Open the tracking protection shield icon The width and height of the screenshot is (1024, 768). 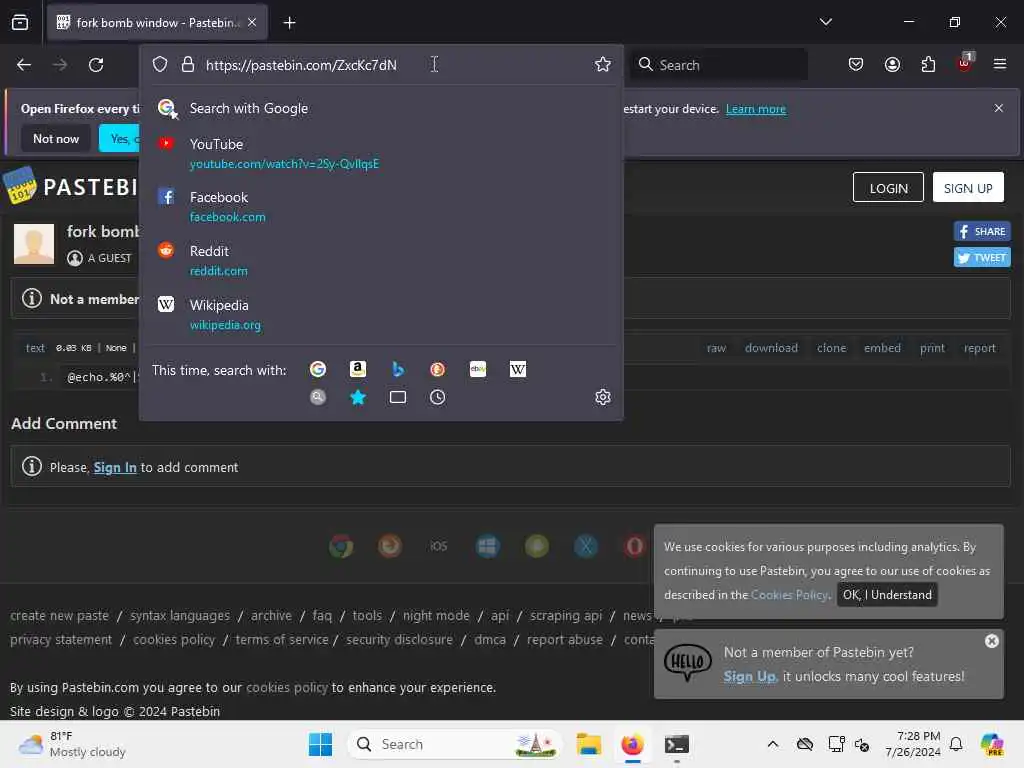(160, 64)
